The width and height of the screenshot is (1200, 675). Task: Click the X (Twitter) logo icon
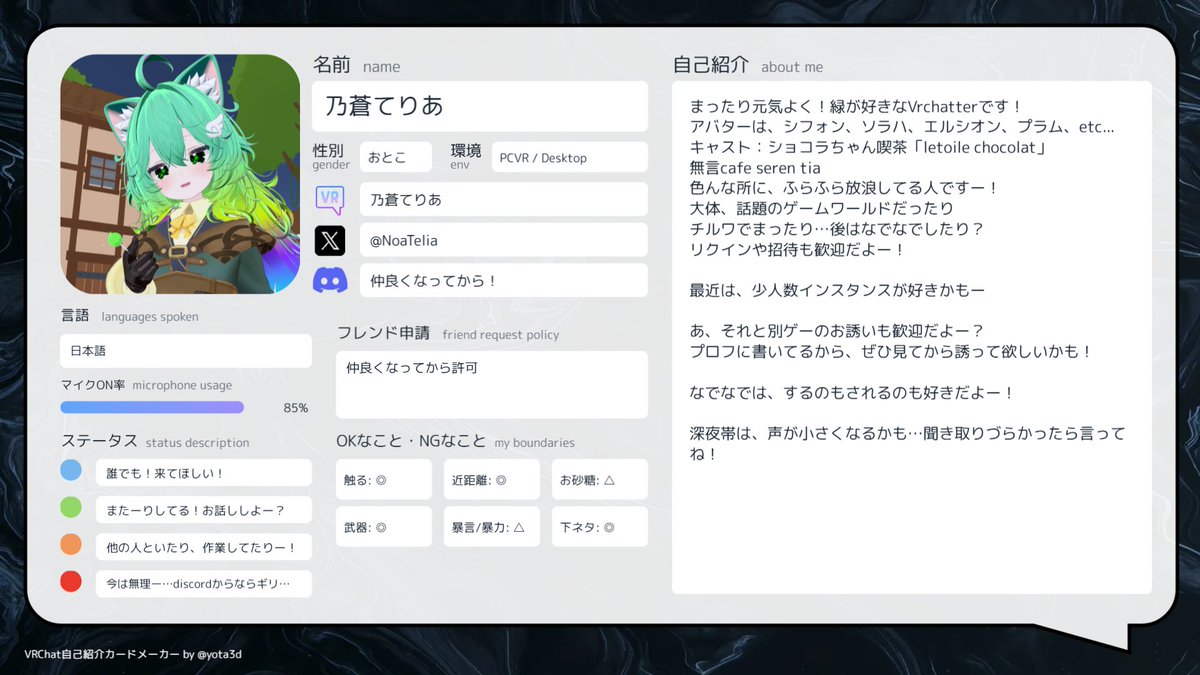[x=330, y=239]
